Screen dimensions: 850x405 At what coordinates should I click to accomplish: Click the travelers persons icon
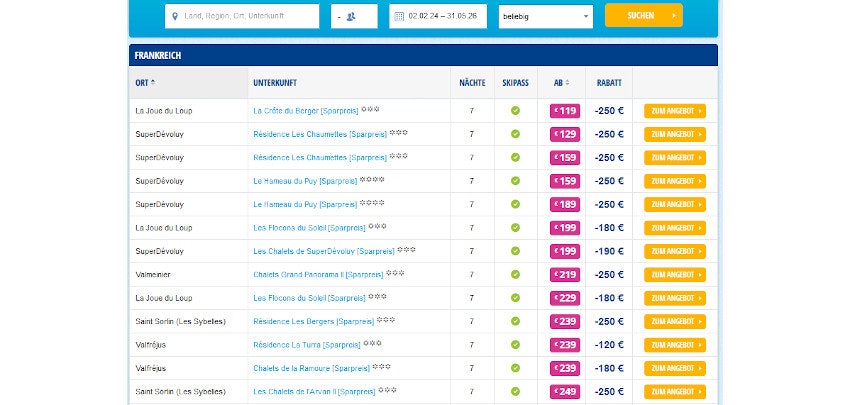click(351, 17)
